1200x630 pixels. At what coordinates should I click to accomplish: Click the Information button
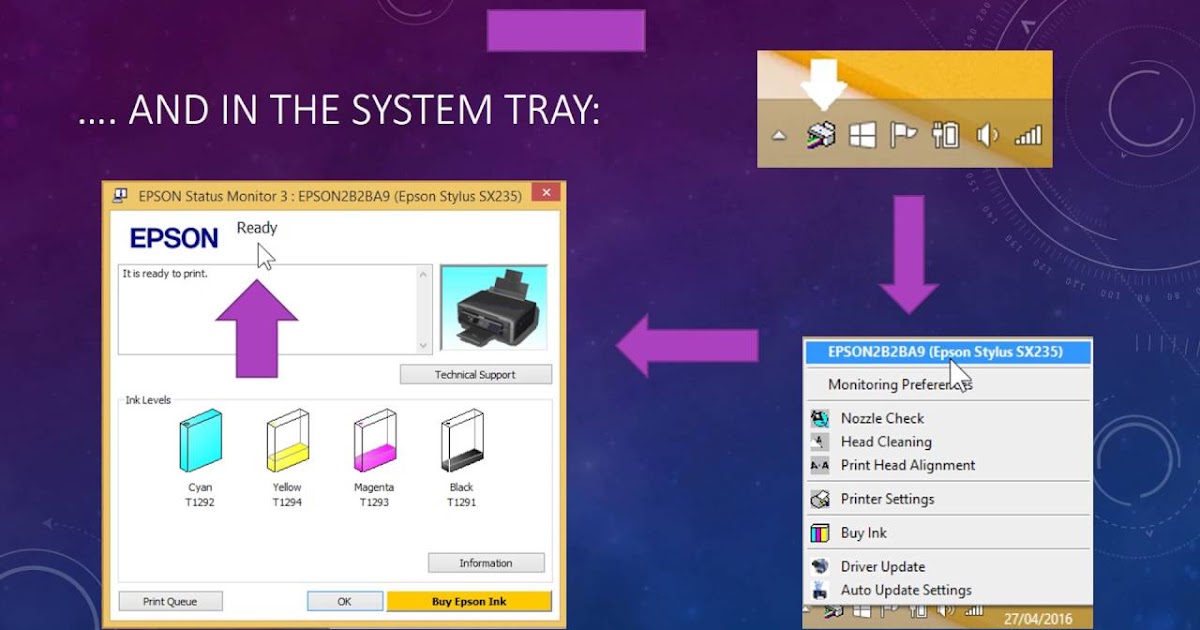pyautogui.click(x=486, y=563)
